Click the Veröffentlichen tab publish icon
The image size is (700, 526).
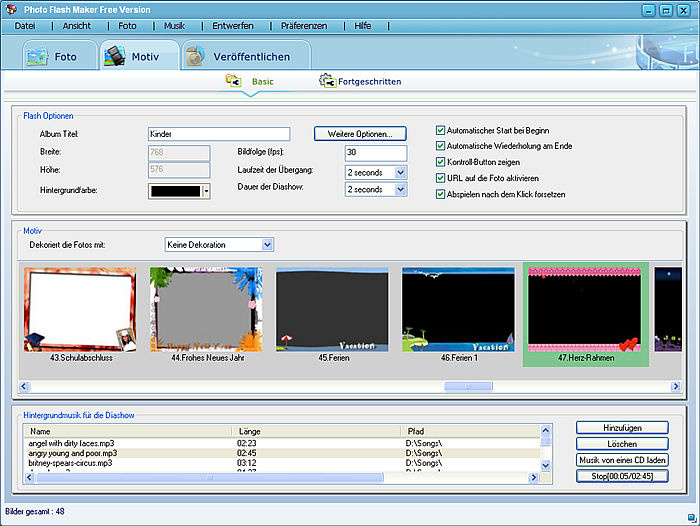pos(196,56)
